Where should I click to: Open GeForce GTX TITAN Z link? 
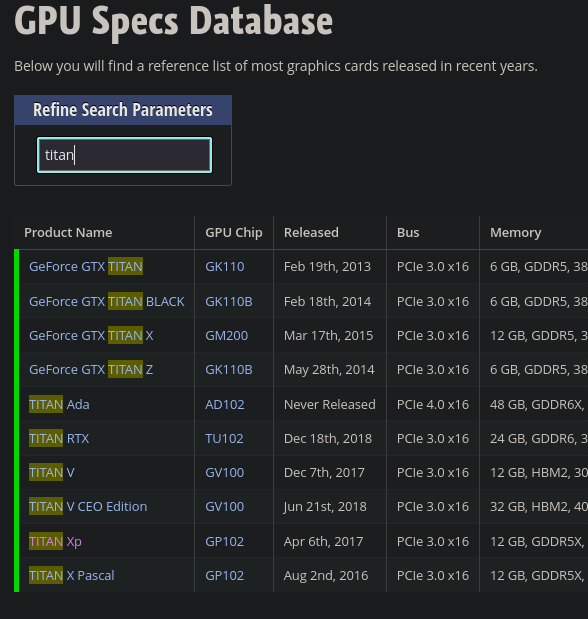click(91, 370)
